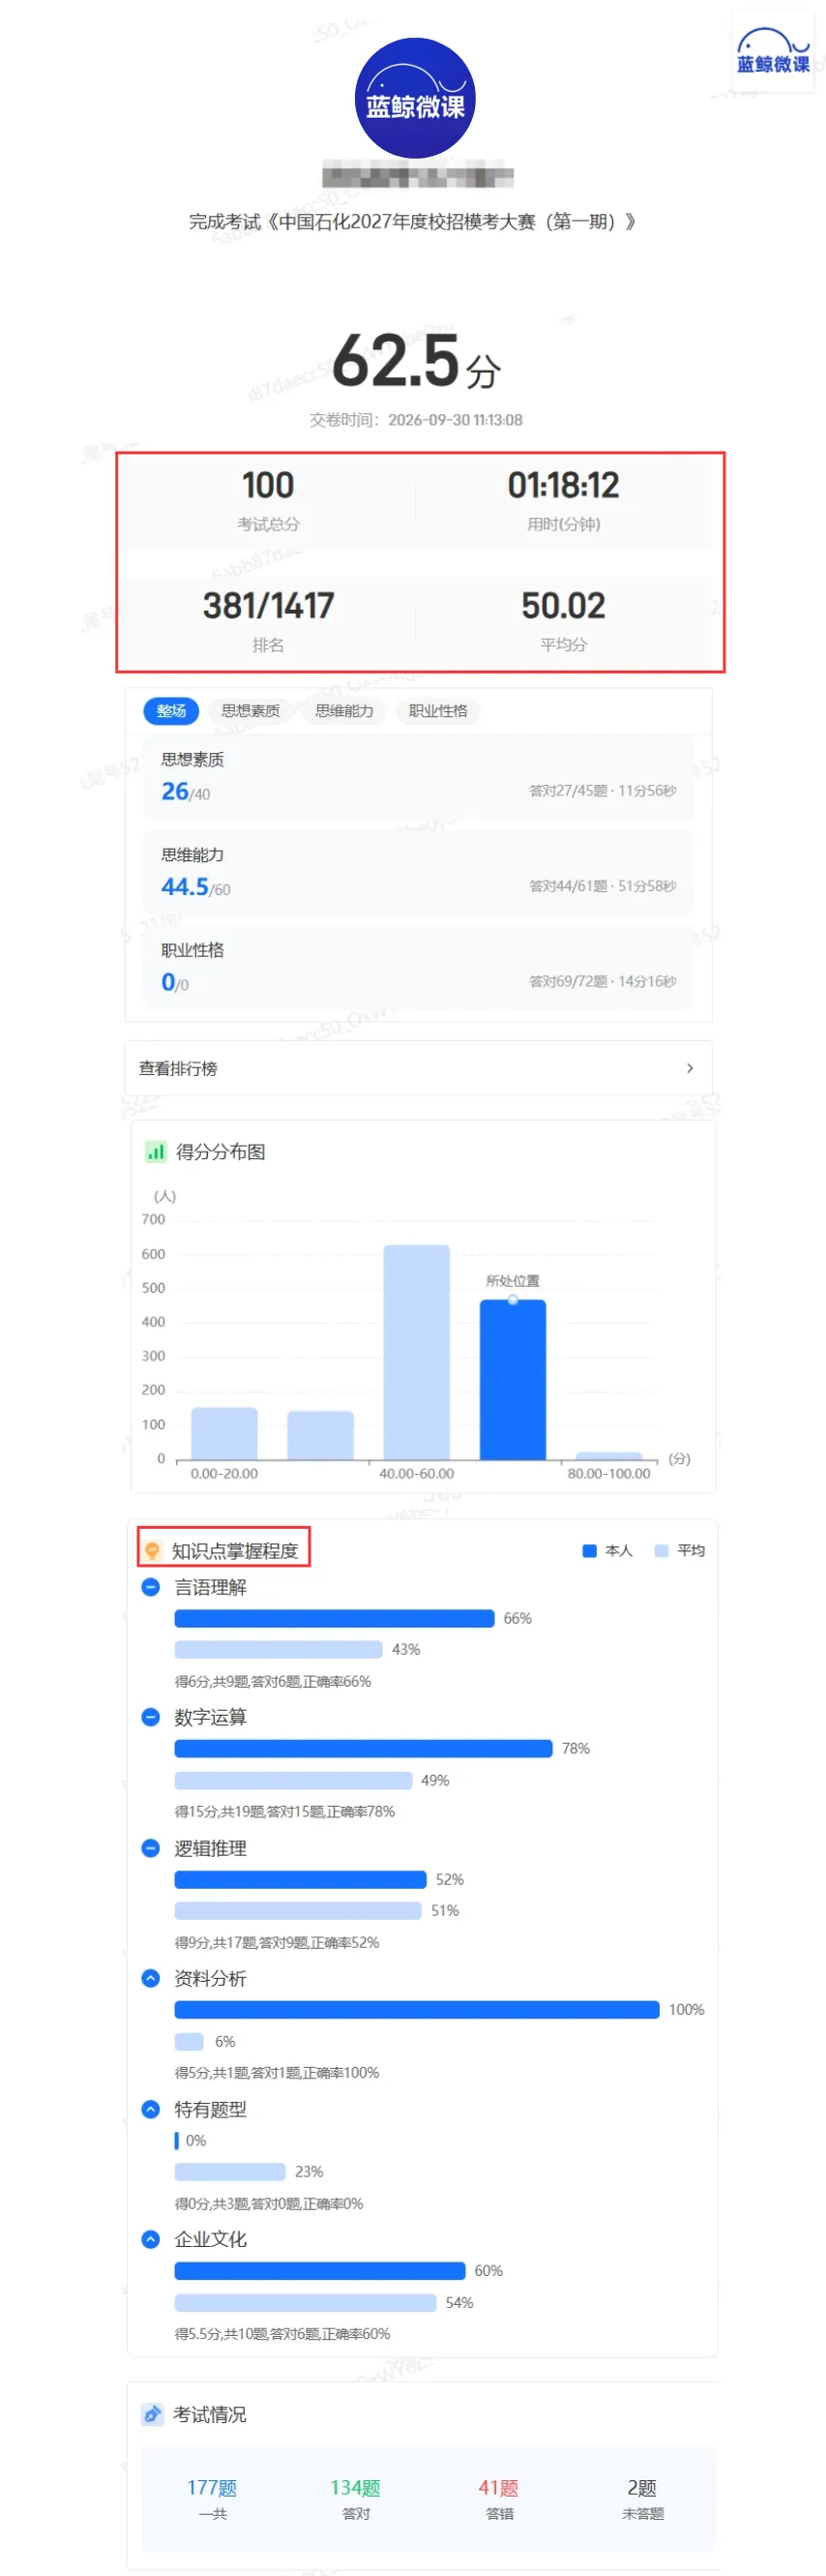Click the 0.00-20.00 bar in the chart
The image size is (826, 2576).
[224, 1434]
